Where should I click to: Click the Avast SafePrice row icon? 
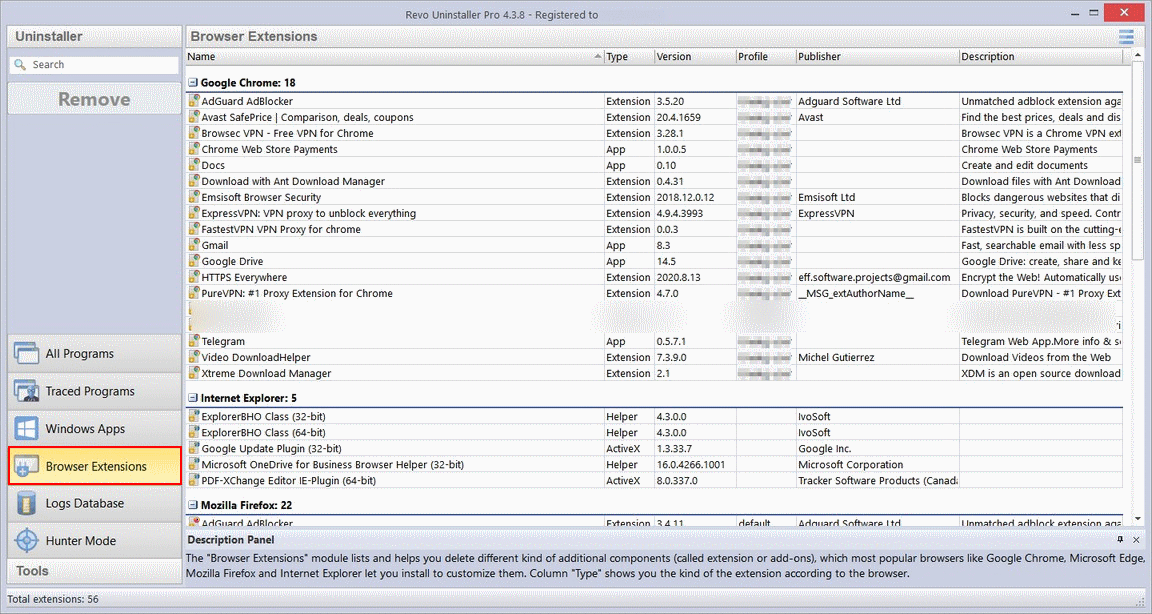pyautogui.click(x=194, y=117)
